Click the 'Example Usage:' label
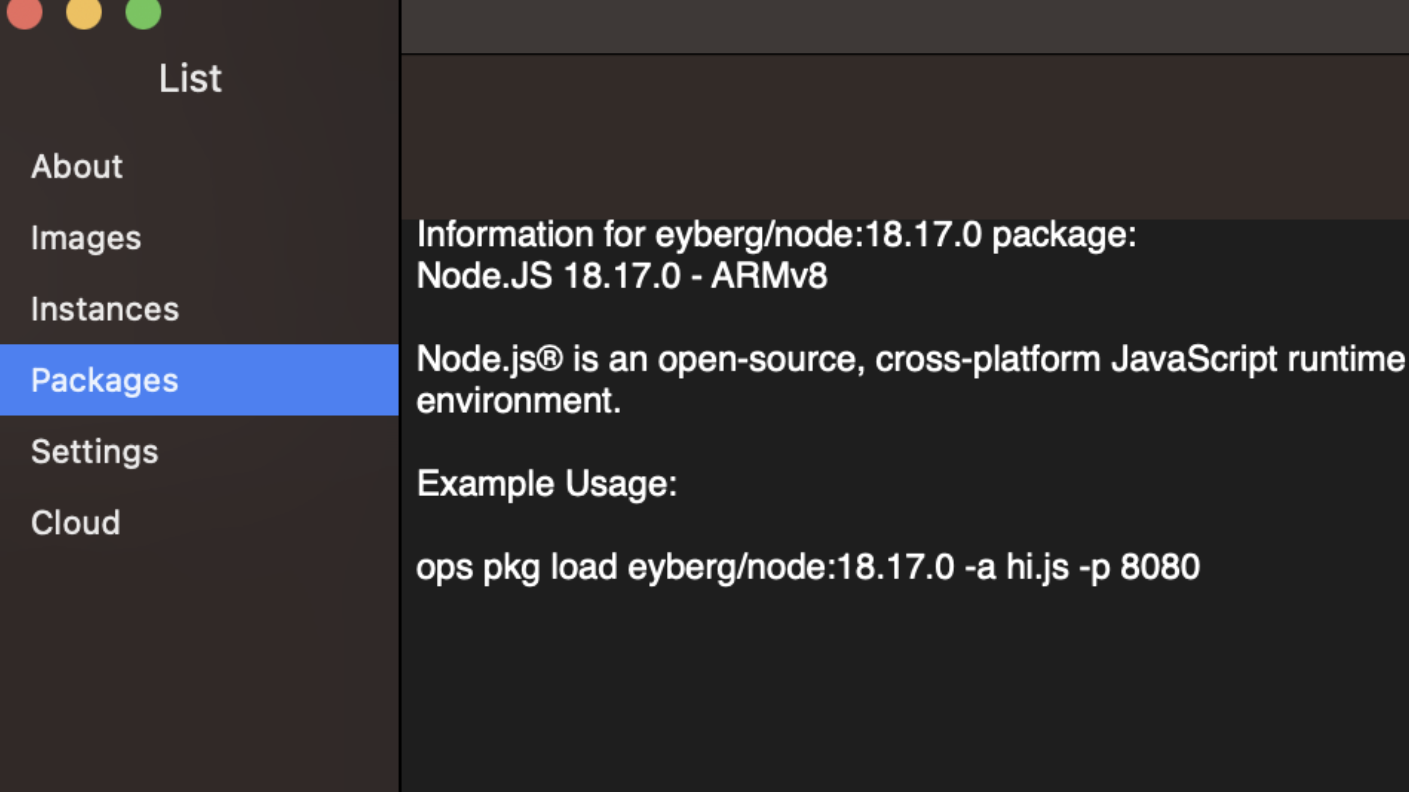 click(547, 484)
